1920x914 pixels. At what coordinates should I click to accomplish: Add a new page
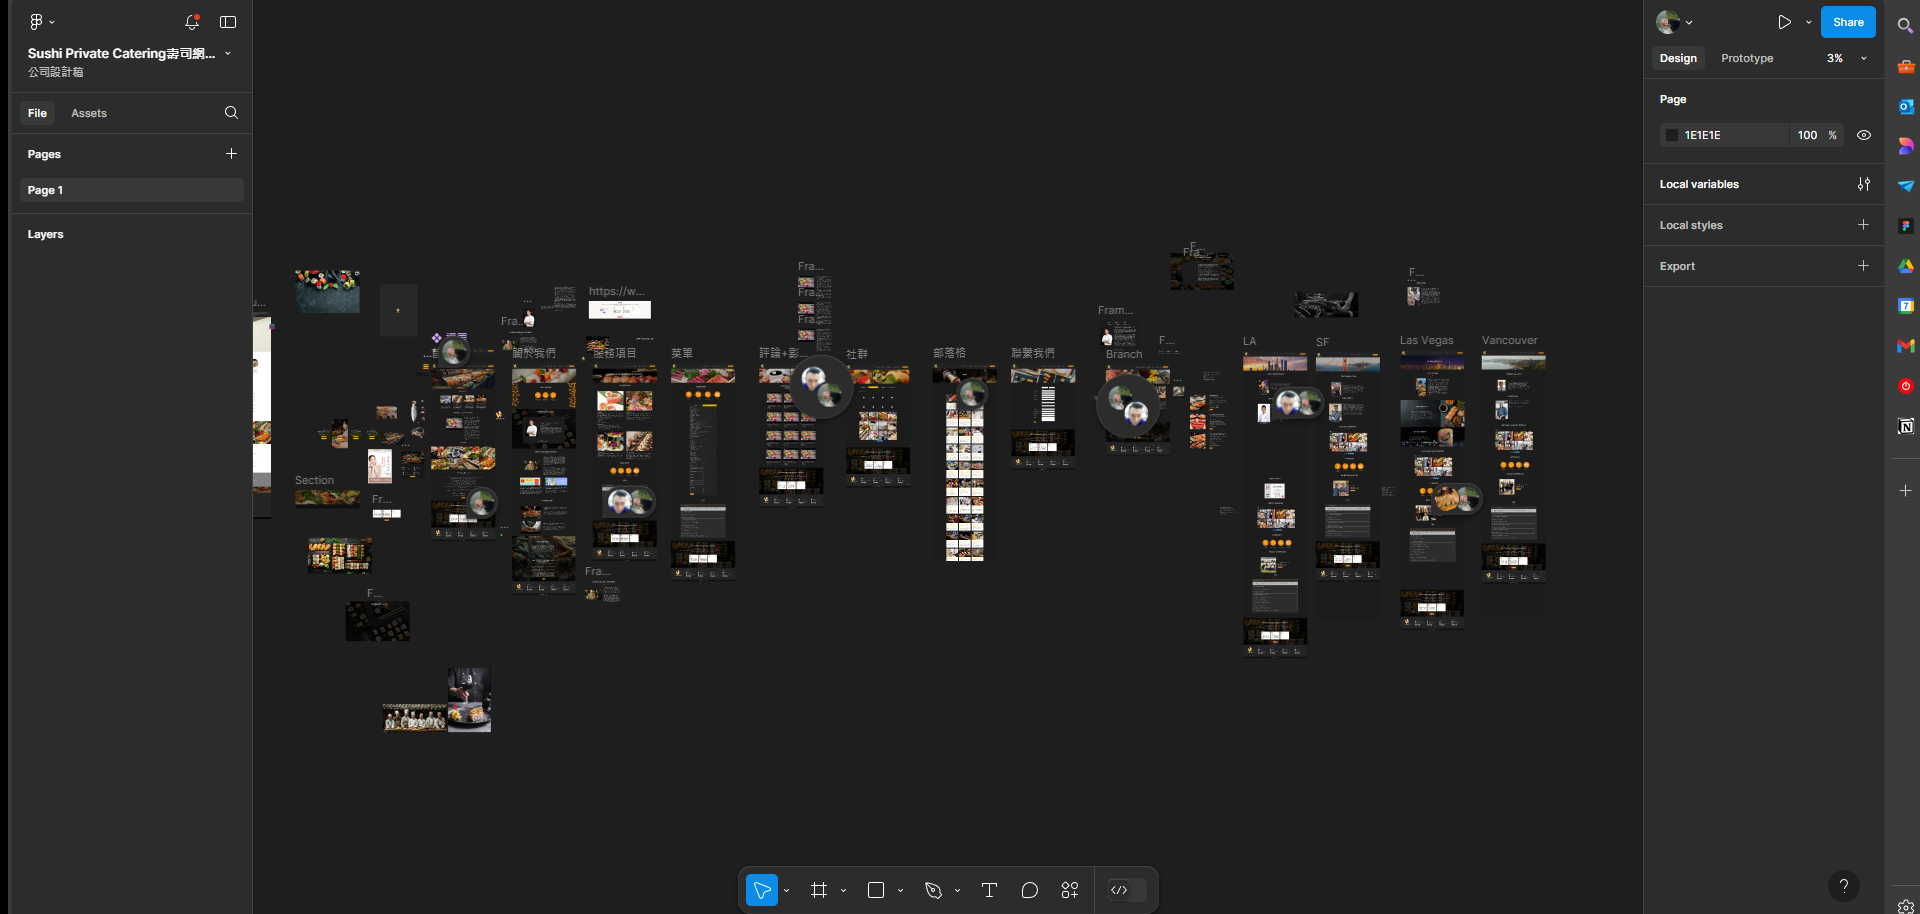231,154
